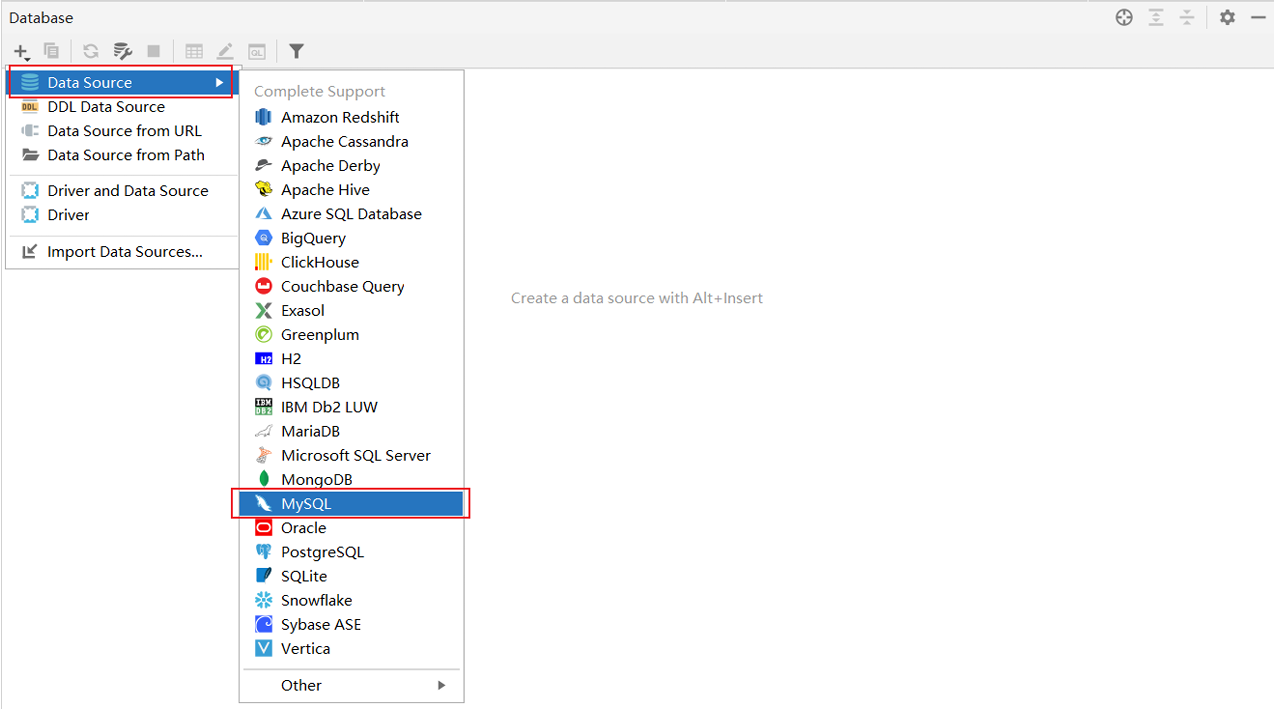The image size is (1274, 709).
Task: Click the Scroll from Editor target icon
Action: [1124, 18]
